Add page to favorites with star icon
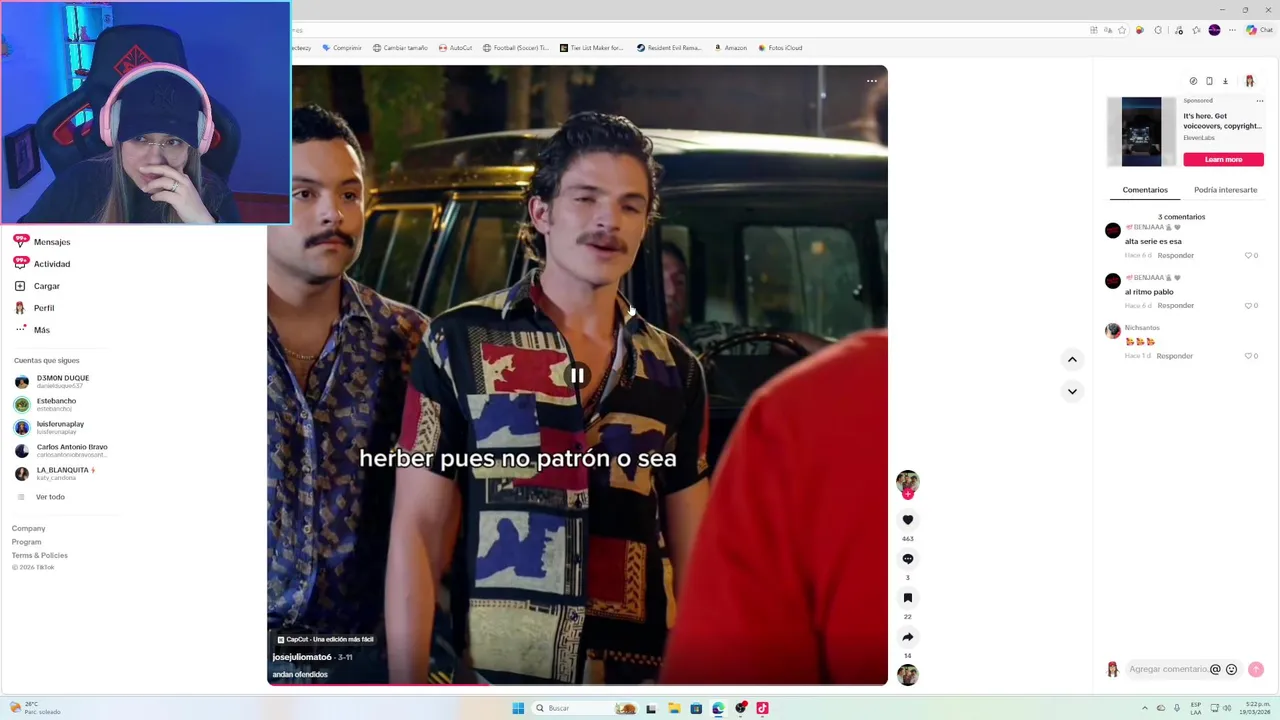1280x720 pixels. pyautogui.click(x=1122, y=30)
